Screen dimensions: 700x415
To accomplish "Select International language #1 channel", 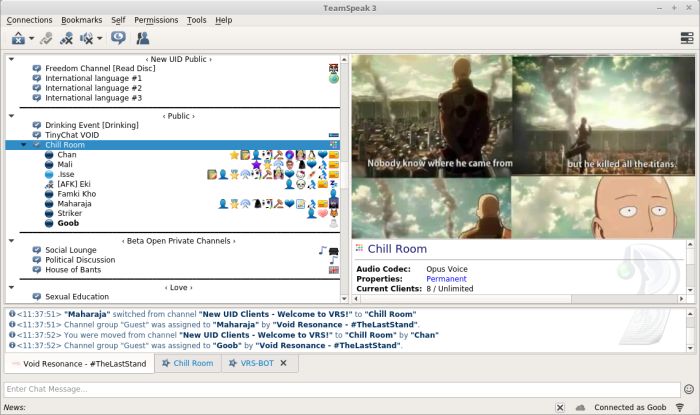I will tap(93, 78).
